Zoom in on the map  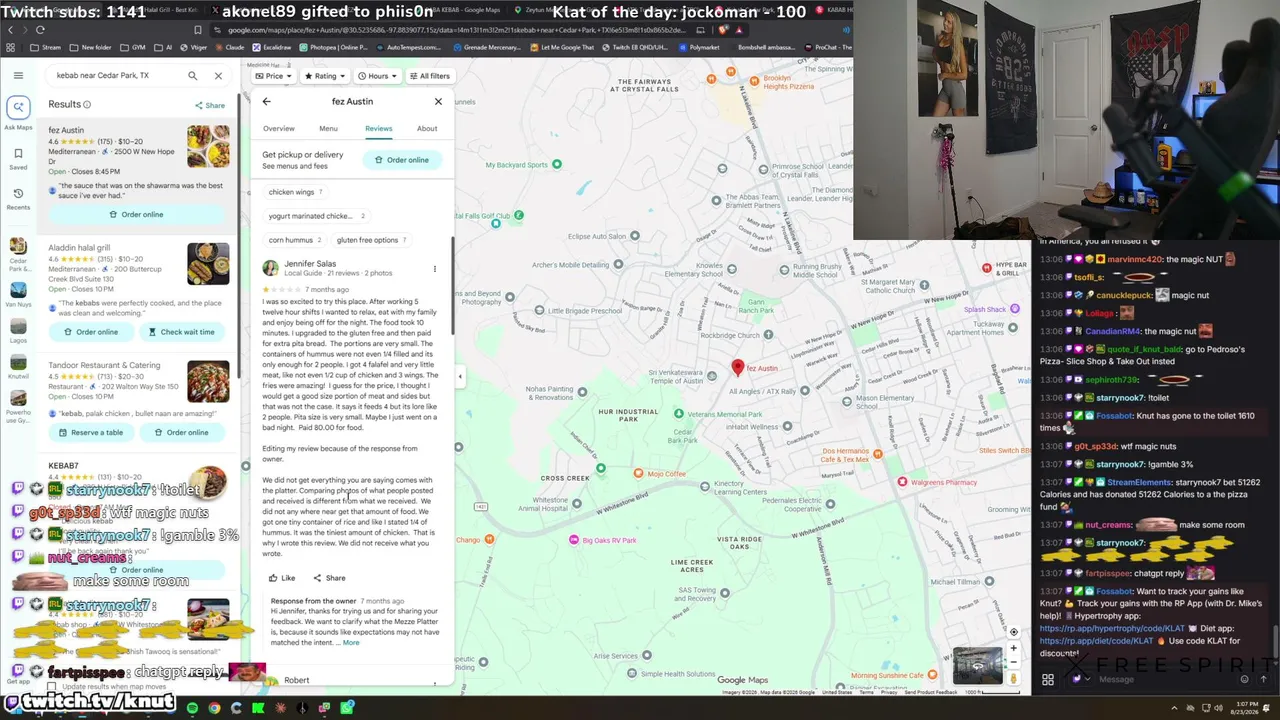(x=1013, y=648)
